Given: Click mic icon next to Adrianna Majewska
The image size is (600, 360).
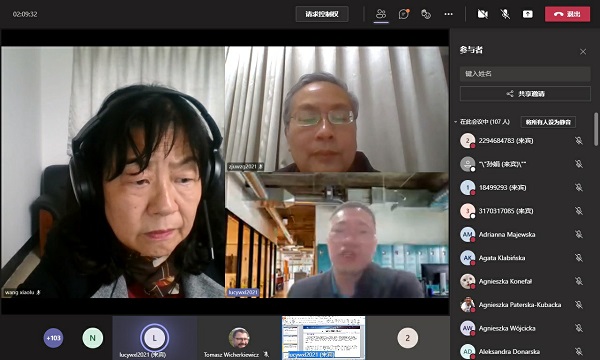Looking at the screenshot, I should (579, 234).
